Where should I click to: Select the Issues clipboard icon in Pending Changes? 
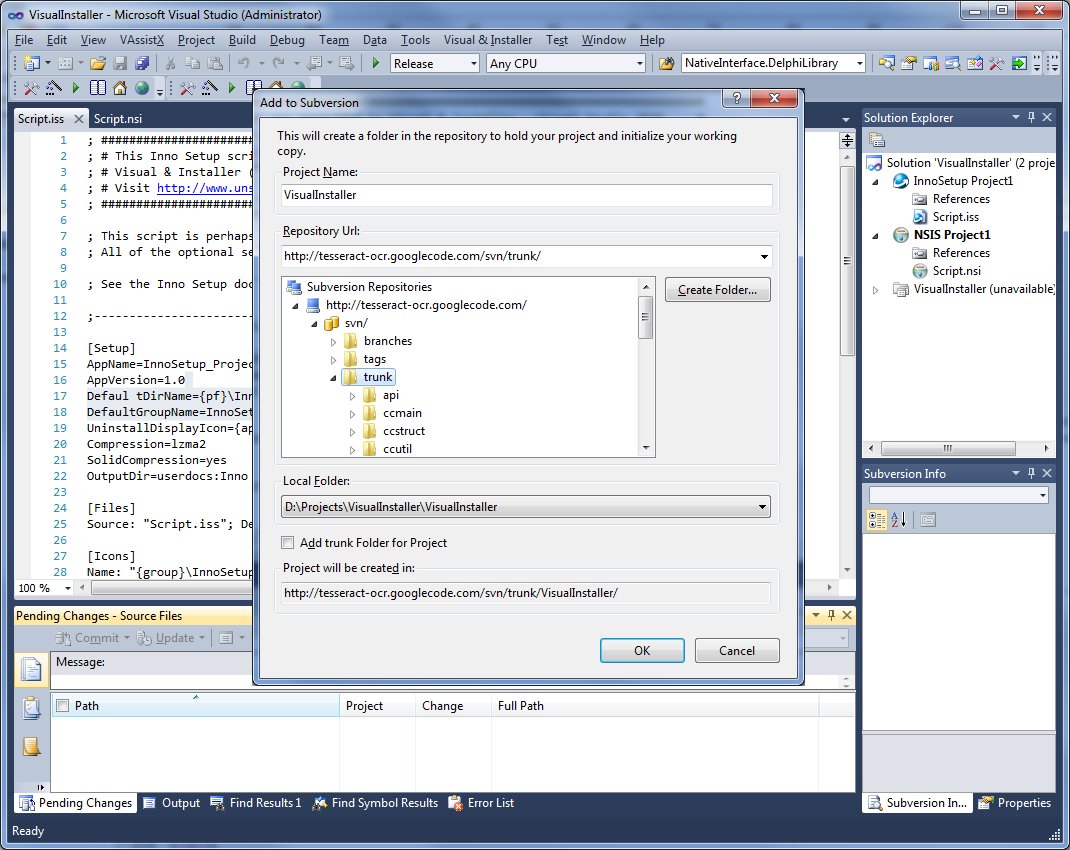click(31, 708)
